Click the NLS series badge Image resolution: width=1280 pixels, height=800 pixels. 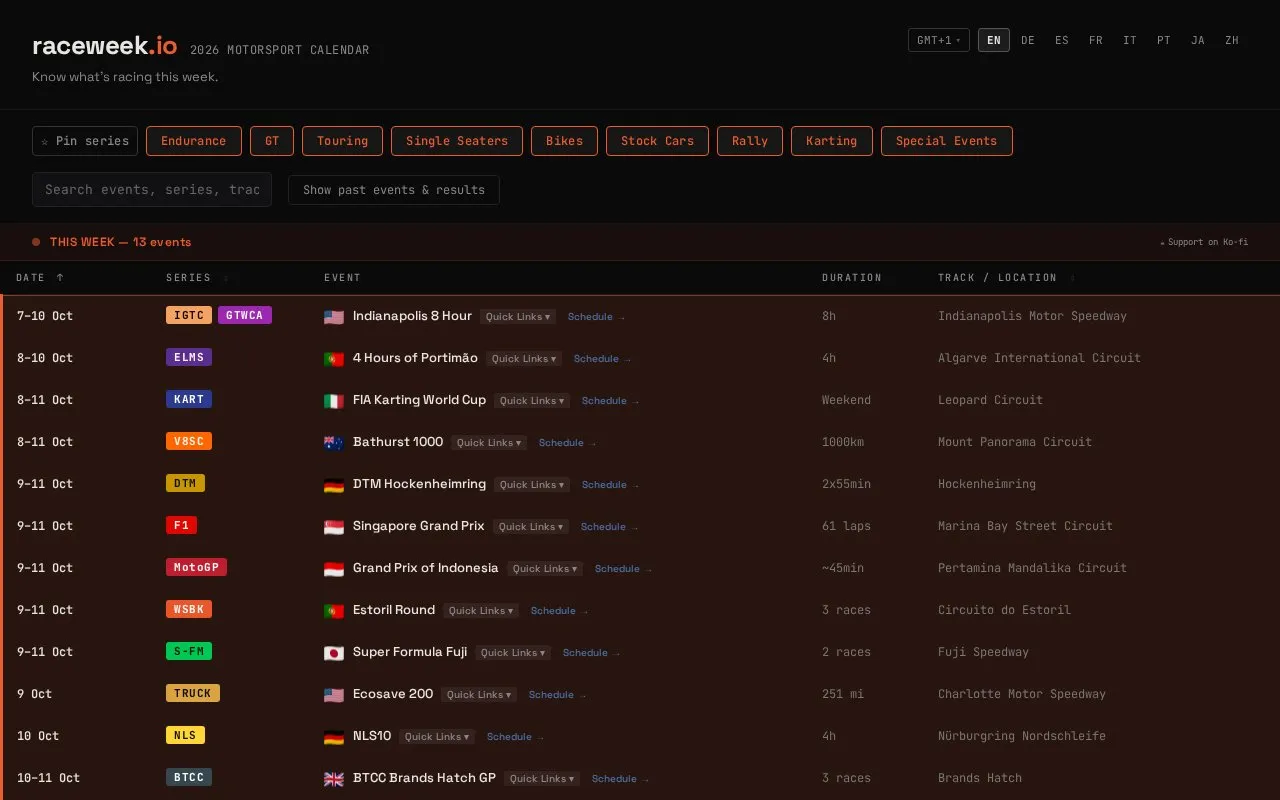tap(185, 735)
